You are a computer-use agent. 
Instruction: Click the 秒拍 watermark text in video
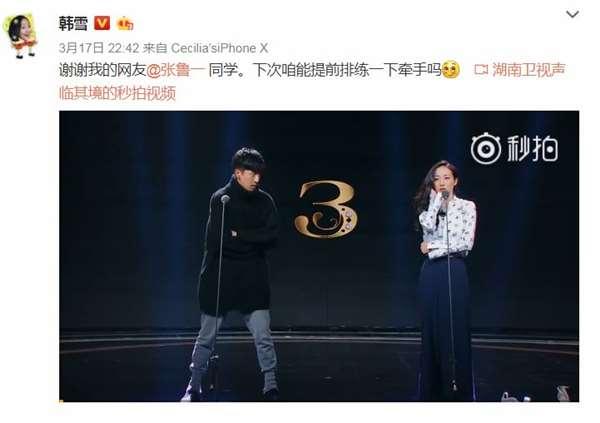(x=532, y=149)
